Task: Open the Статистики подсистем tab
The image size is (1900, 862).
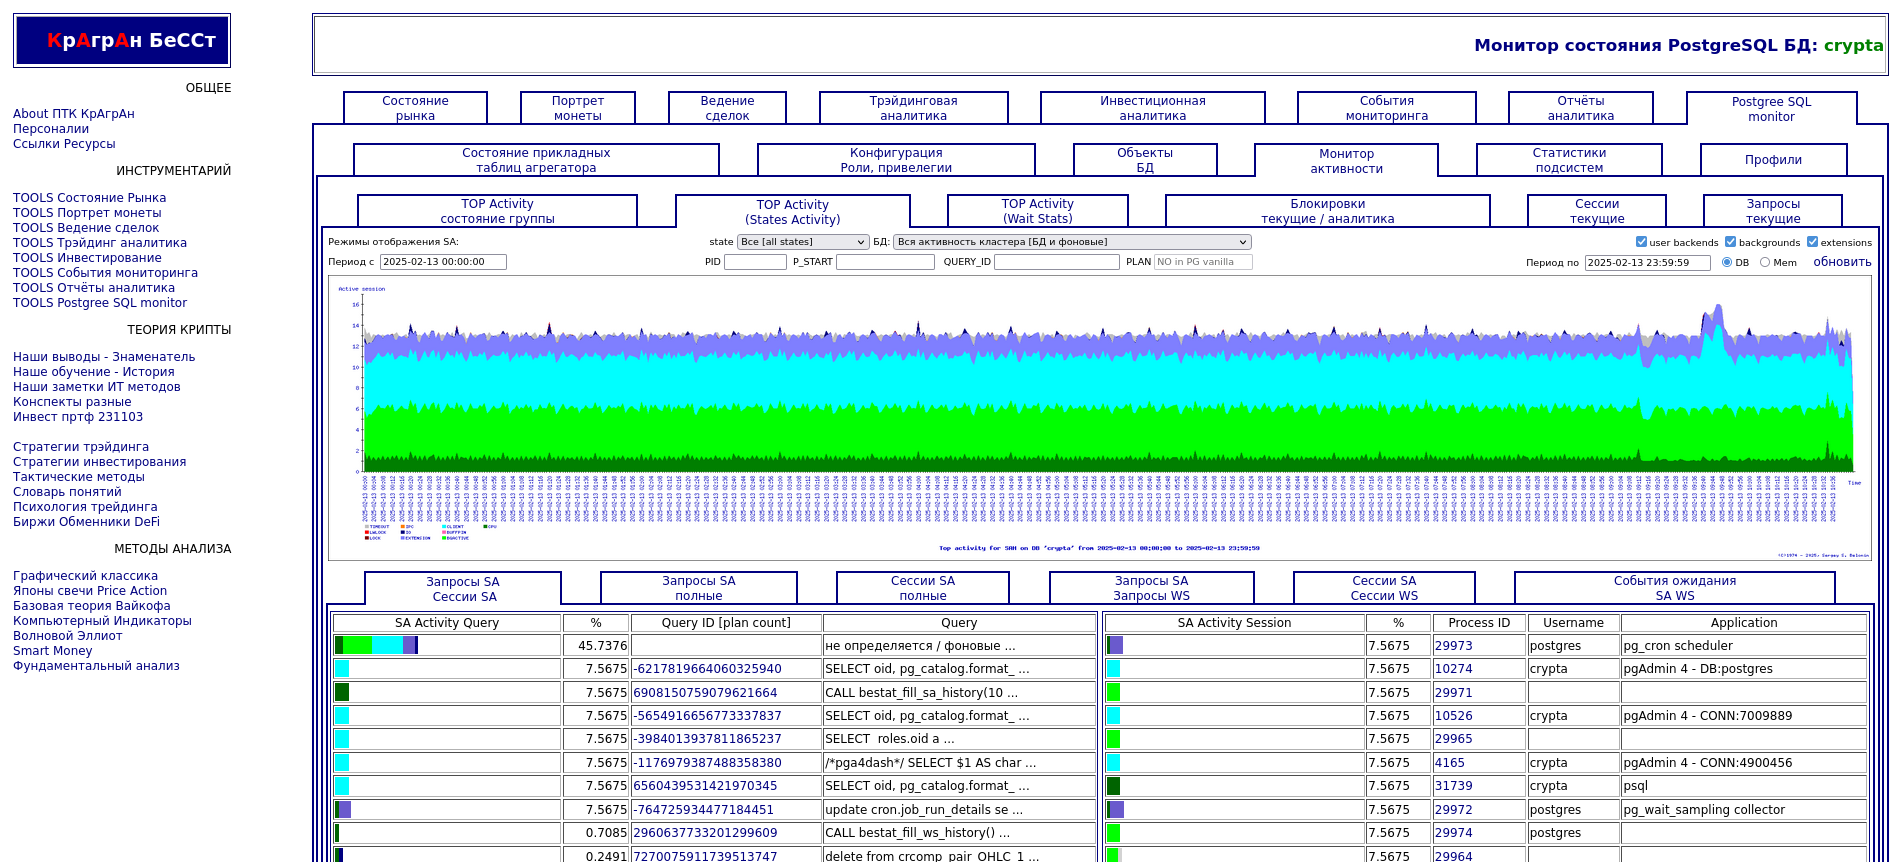Action: click(x=1568, y=160)
